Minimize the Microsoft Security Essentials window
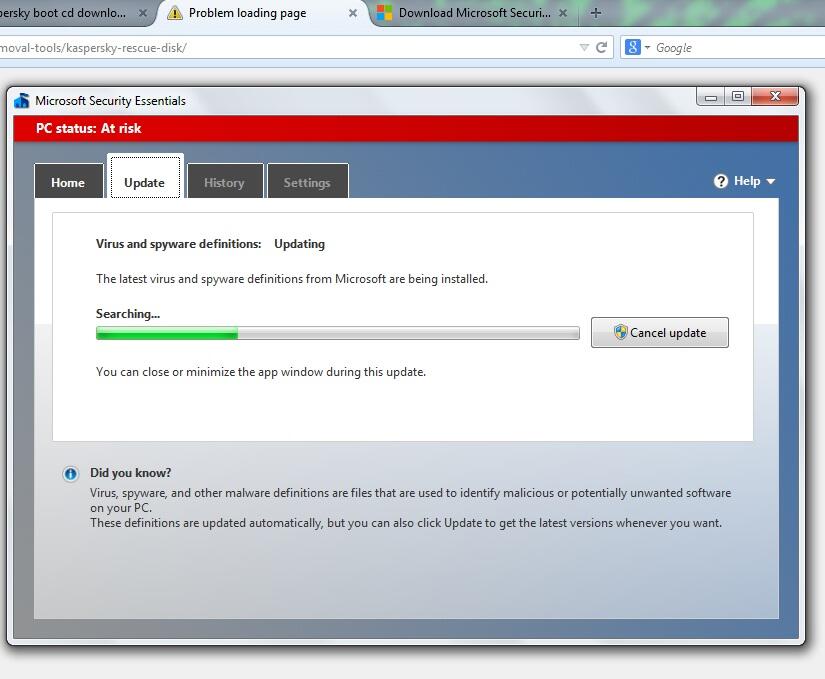The width and height of the screenshot is (825, 679). coord(710,97)
